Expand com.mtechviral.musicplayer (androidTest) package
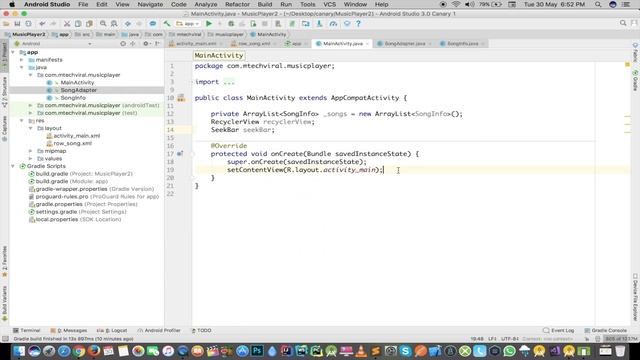The height and width of the screenshot is (360, 640). click(31, 105)
